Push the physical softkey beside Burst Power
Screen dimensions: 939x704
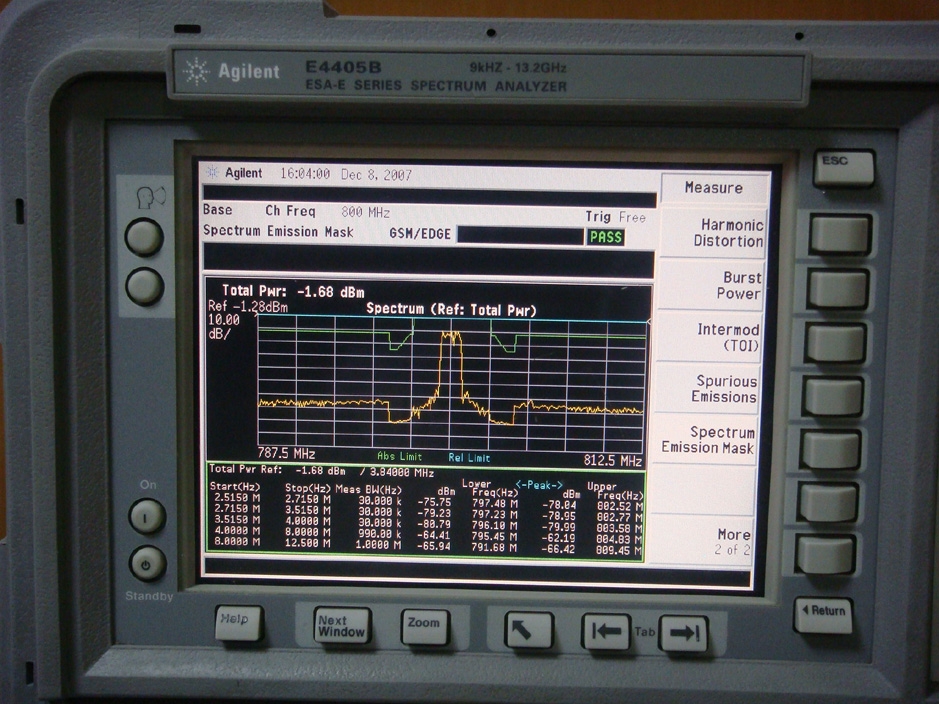click(x=838, y=289)
